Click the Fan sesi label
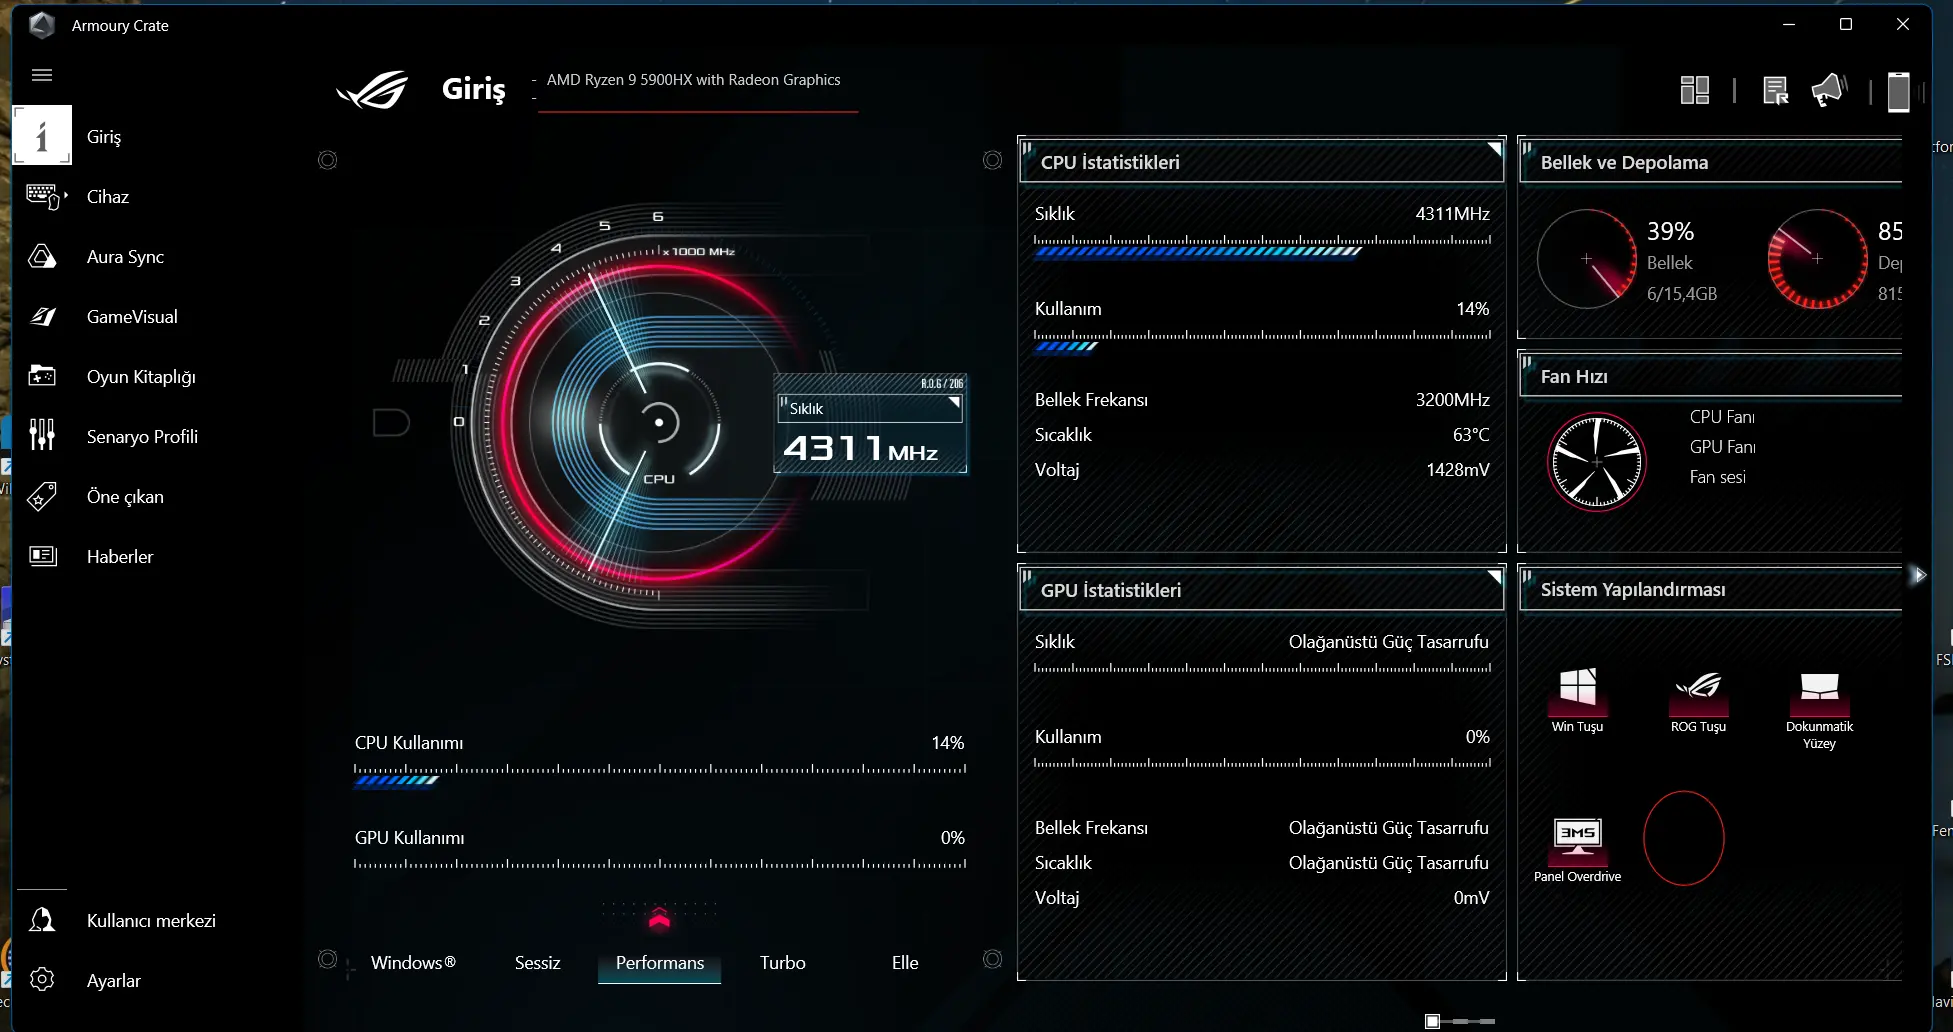The width and height of the screenshot is (1953, 1032). [1718, 477]
